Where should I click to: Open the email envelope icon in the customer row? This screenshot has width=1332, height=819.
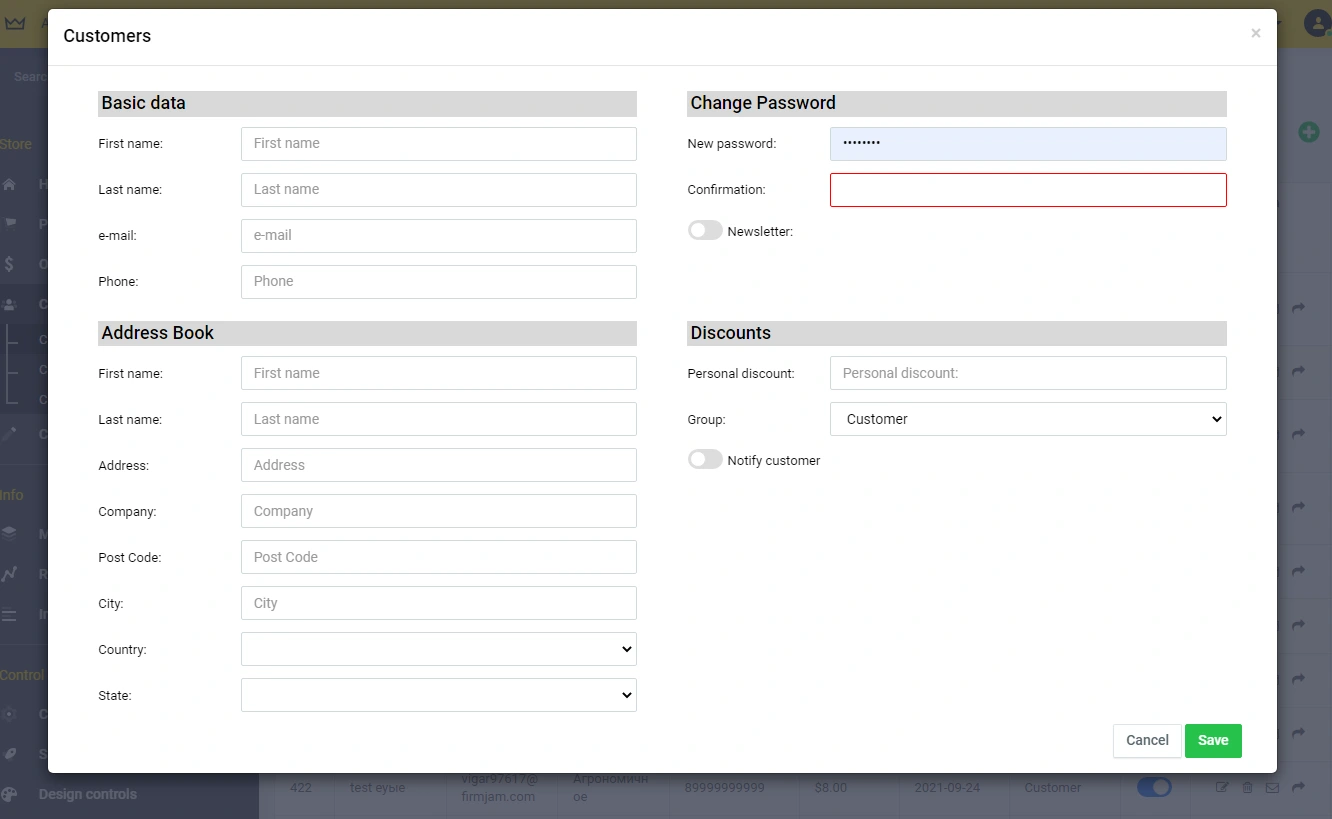coord(1272,787)
